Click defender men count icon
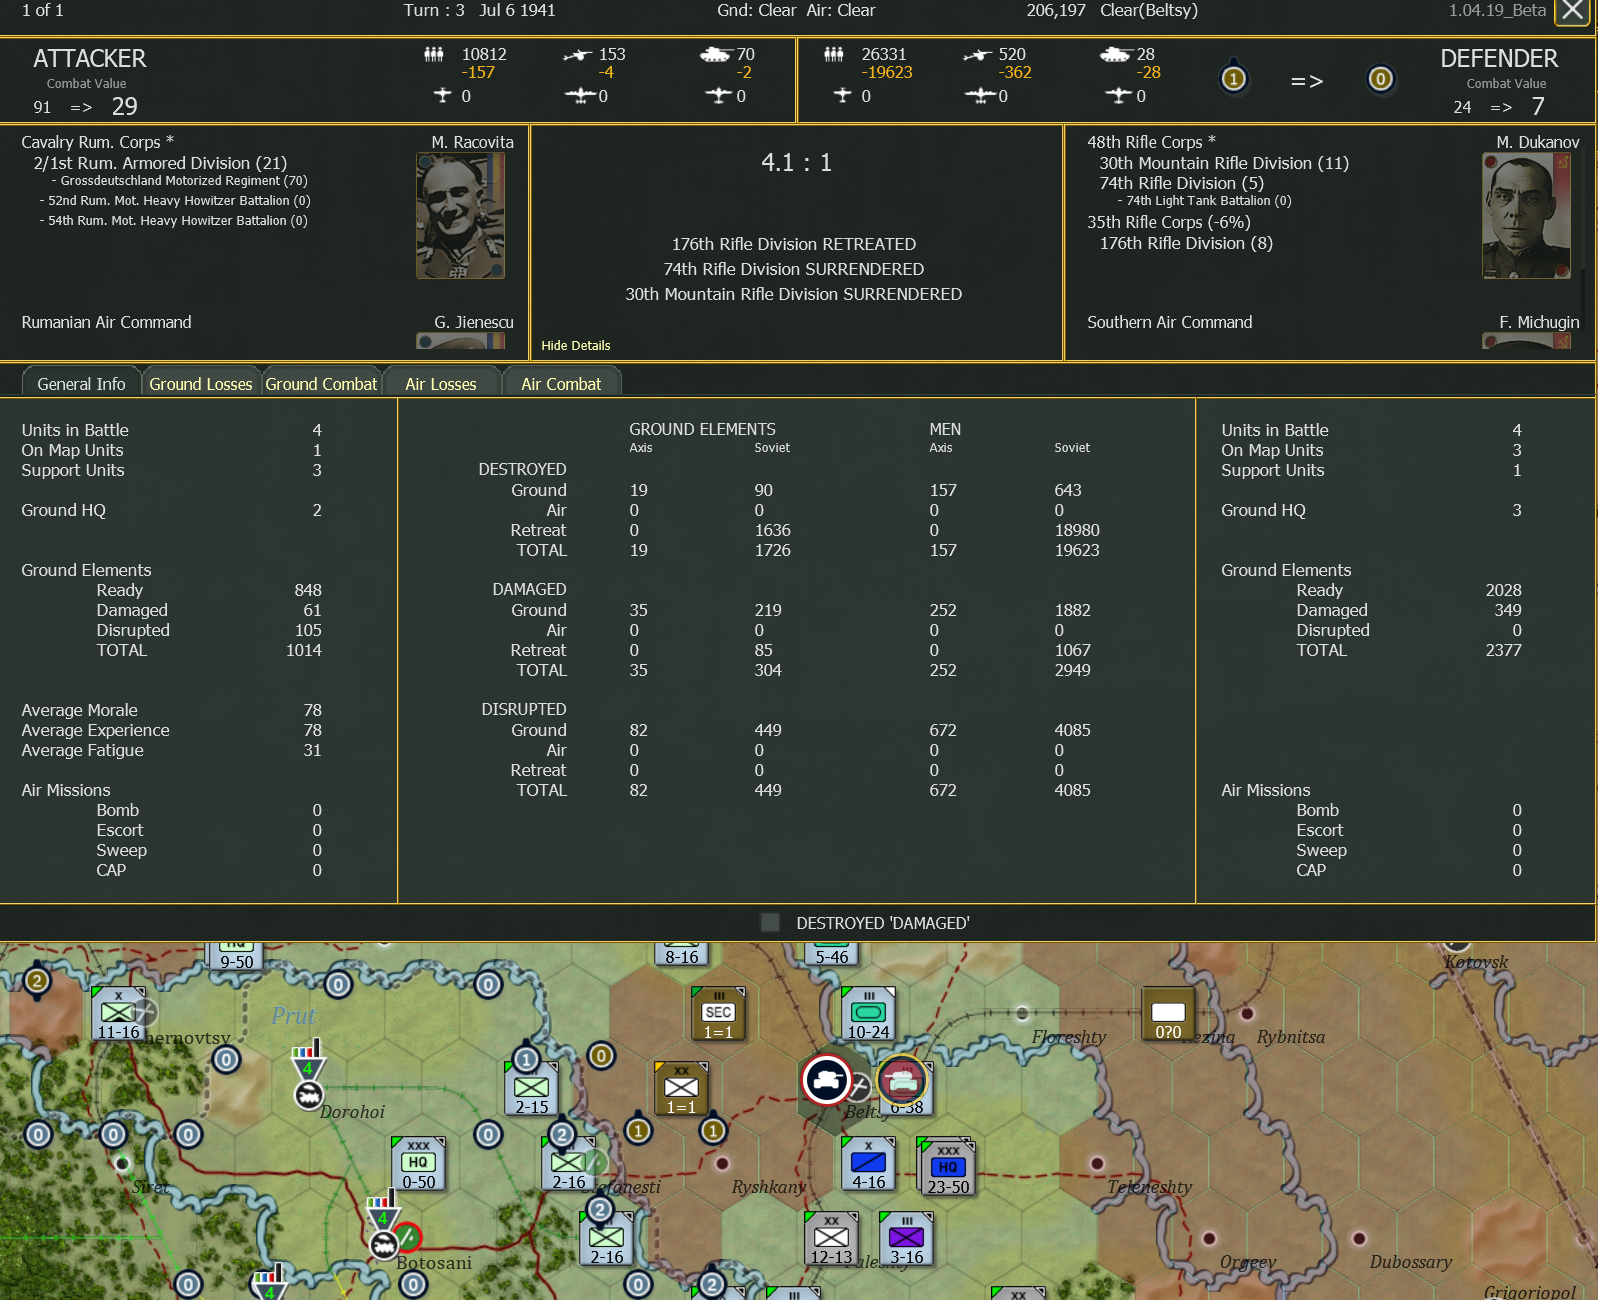The width and height of the screenshot is (1598, 1300). 833,54
